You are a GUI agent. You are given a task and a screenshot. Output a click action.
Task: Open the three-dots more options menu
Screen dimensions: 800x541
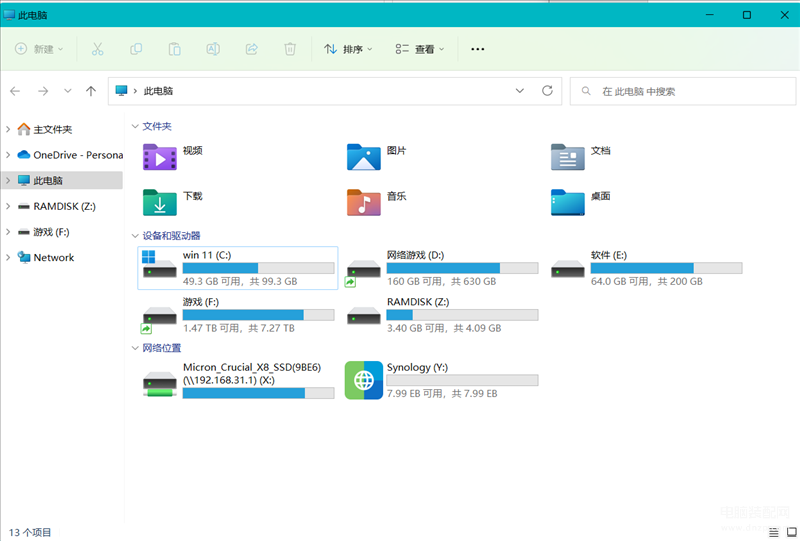coord(478,49)
